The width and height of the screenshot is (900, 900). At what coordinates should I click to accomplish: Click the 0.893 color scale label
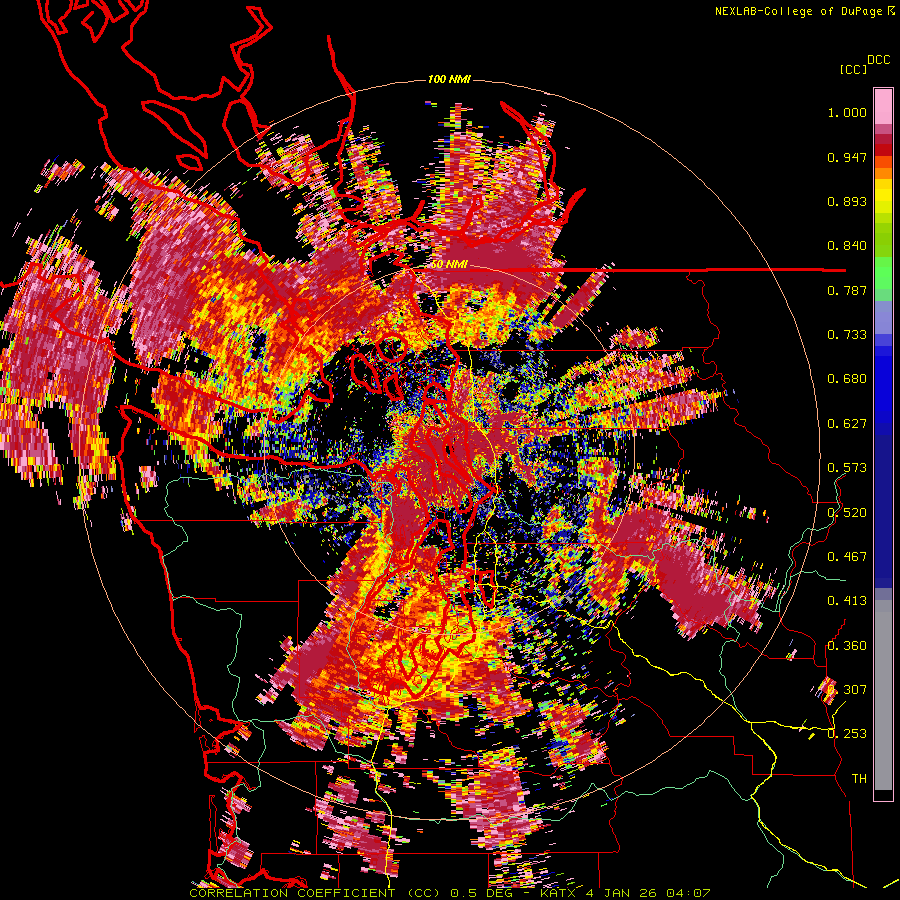pyautogui.click(x=847, y=201)
